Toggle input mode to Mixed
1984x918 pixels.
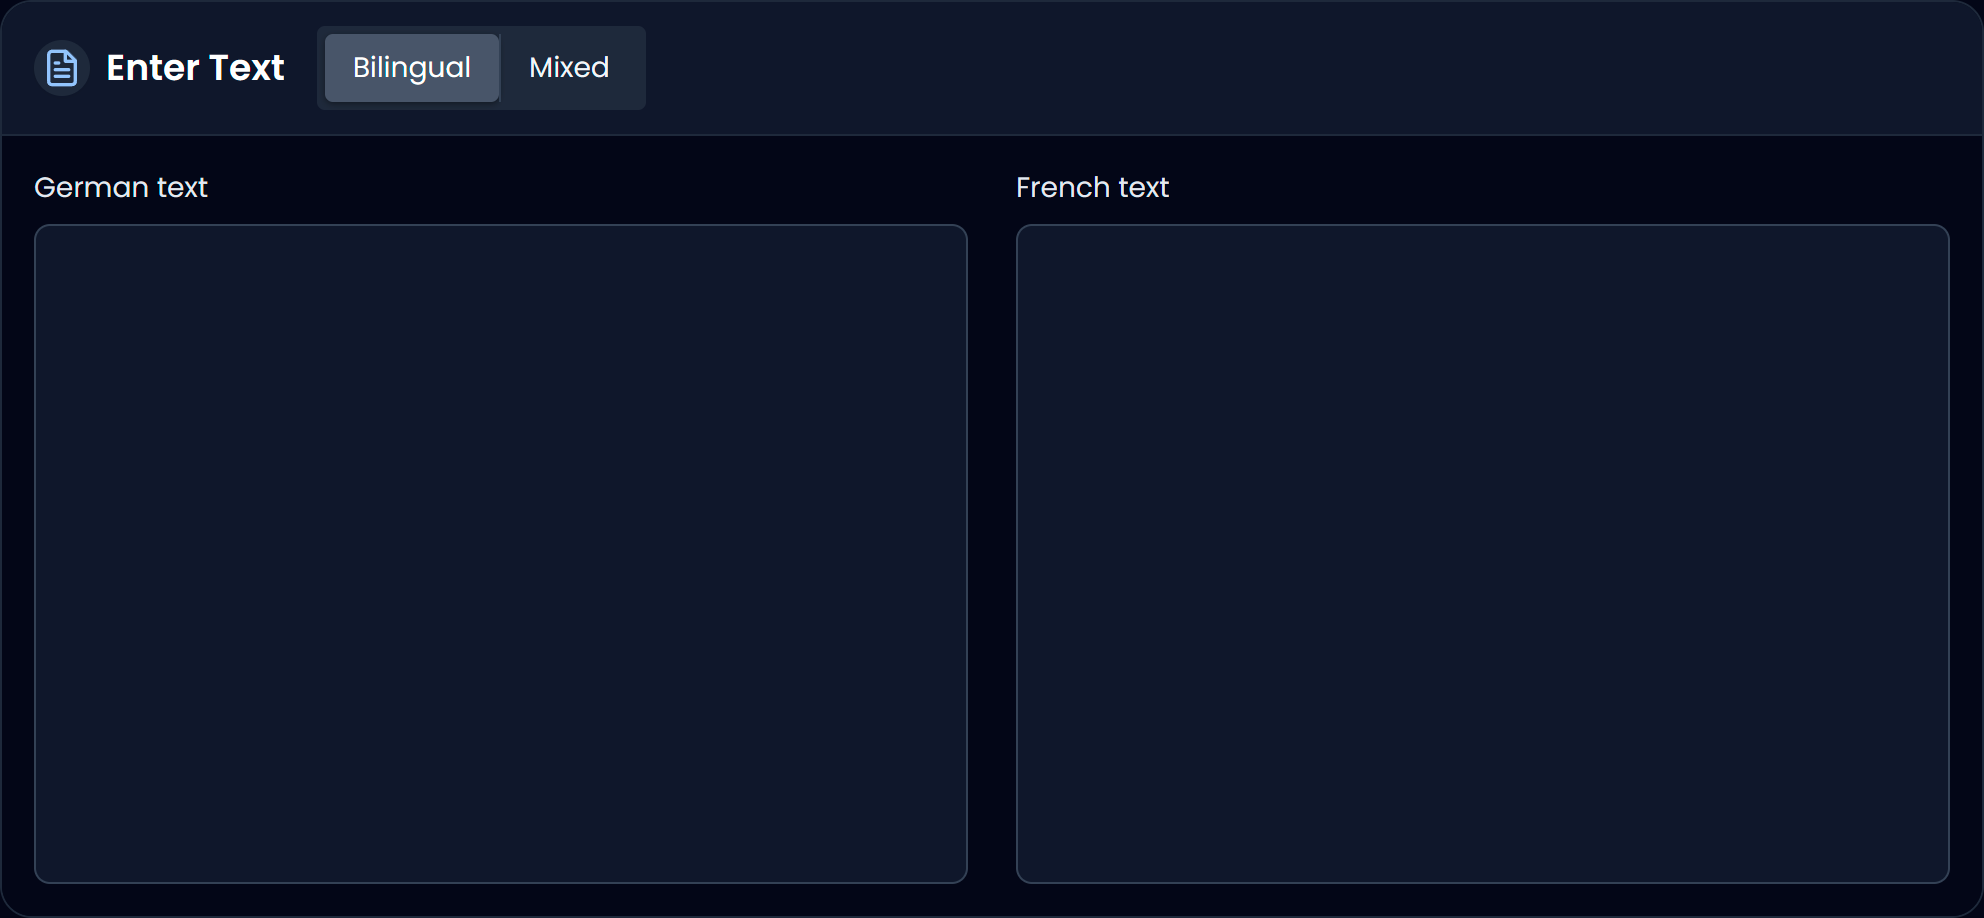tap(568, 68)
